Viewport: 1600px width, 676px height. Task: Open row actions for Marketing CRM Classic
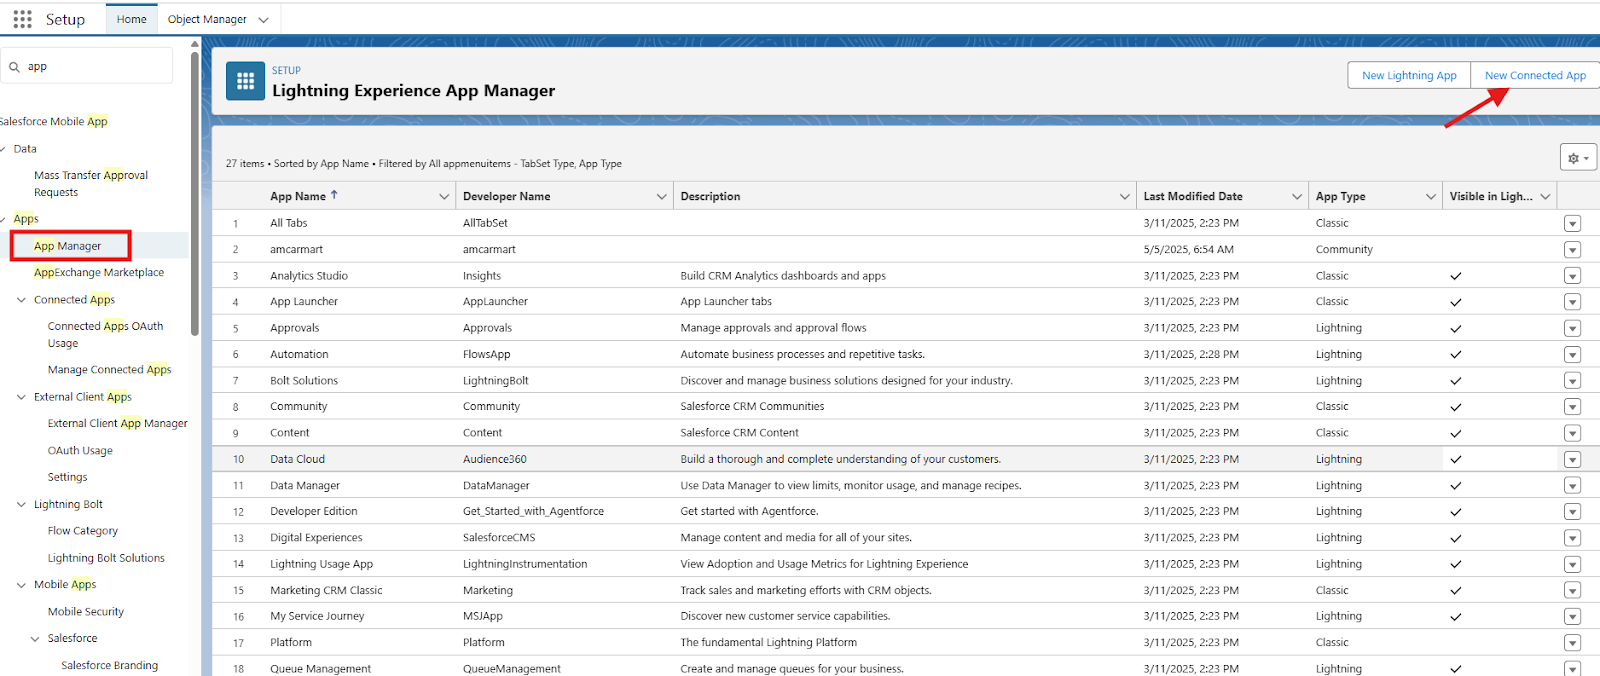pos(1572,591)
